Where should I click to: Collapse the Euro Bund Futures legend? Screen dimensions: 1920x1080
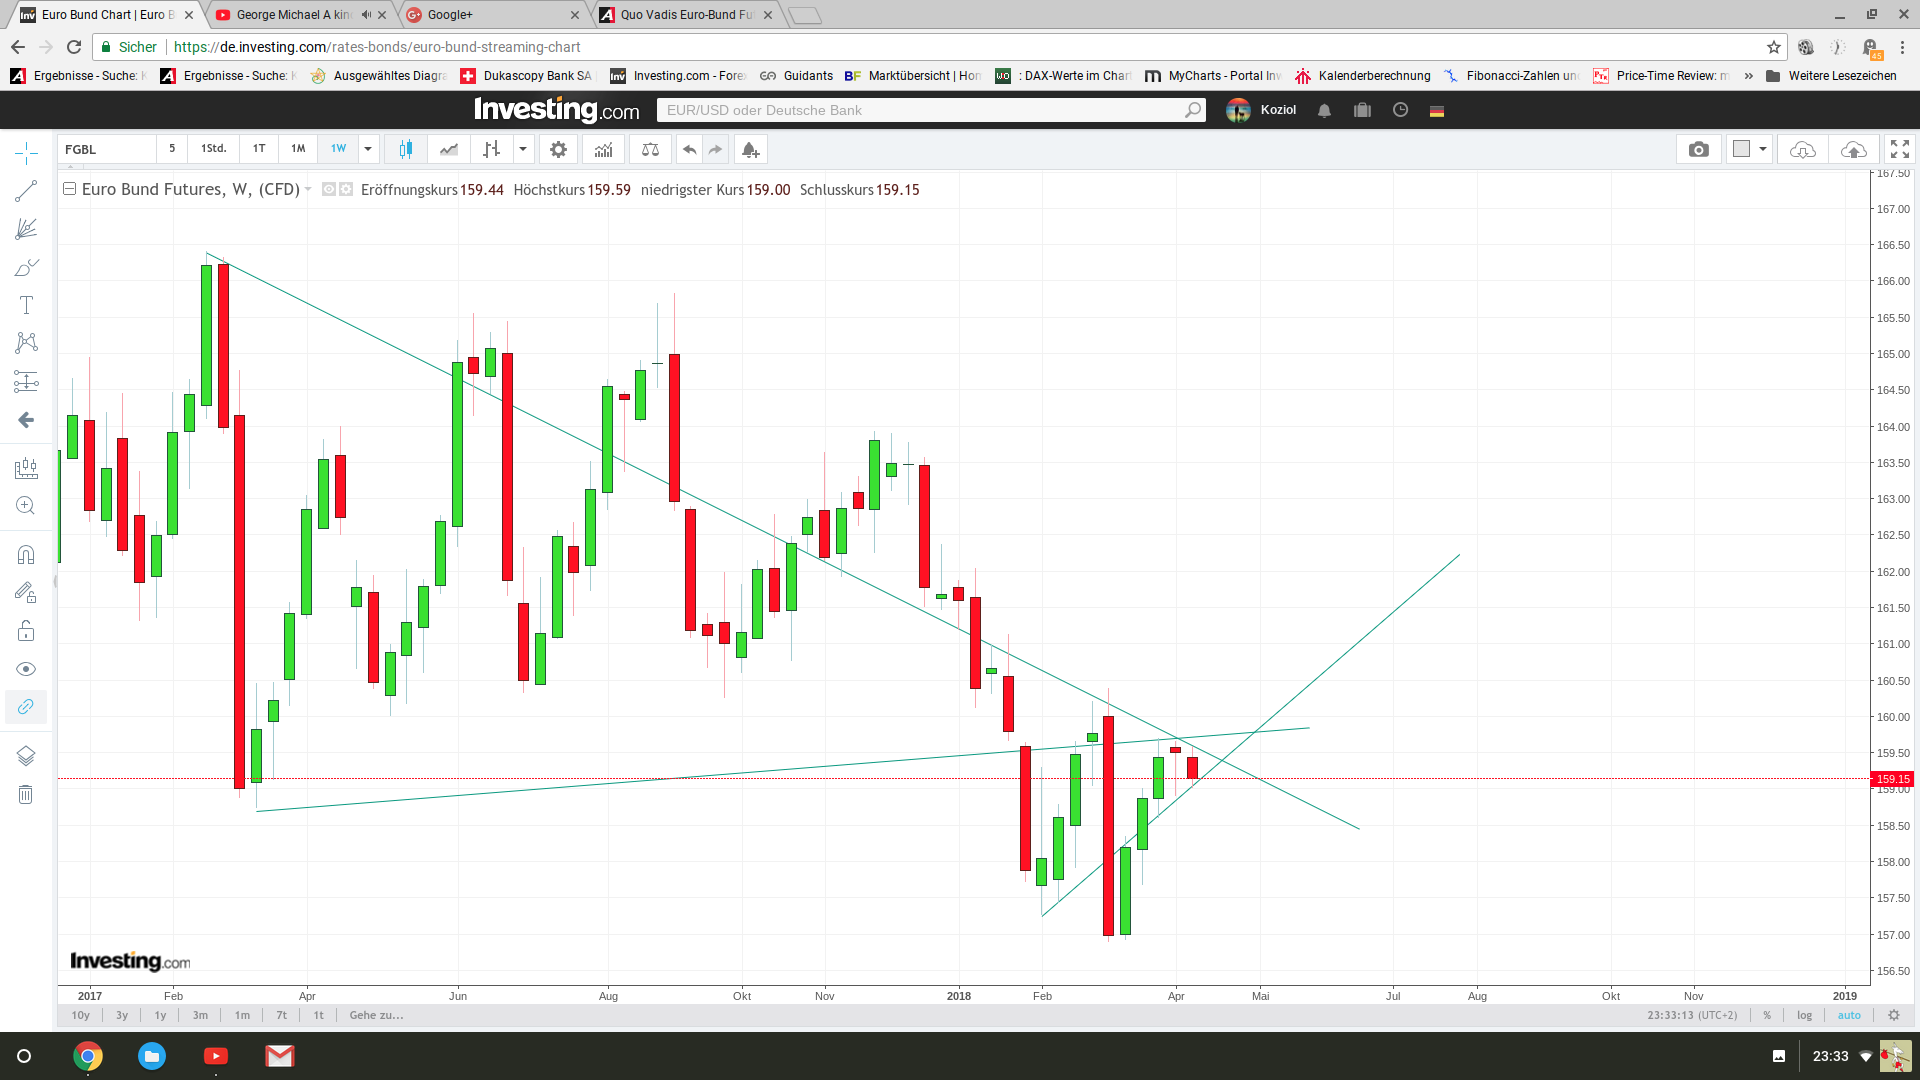point(69,188)
